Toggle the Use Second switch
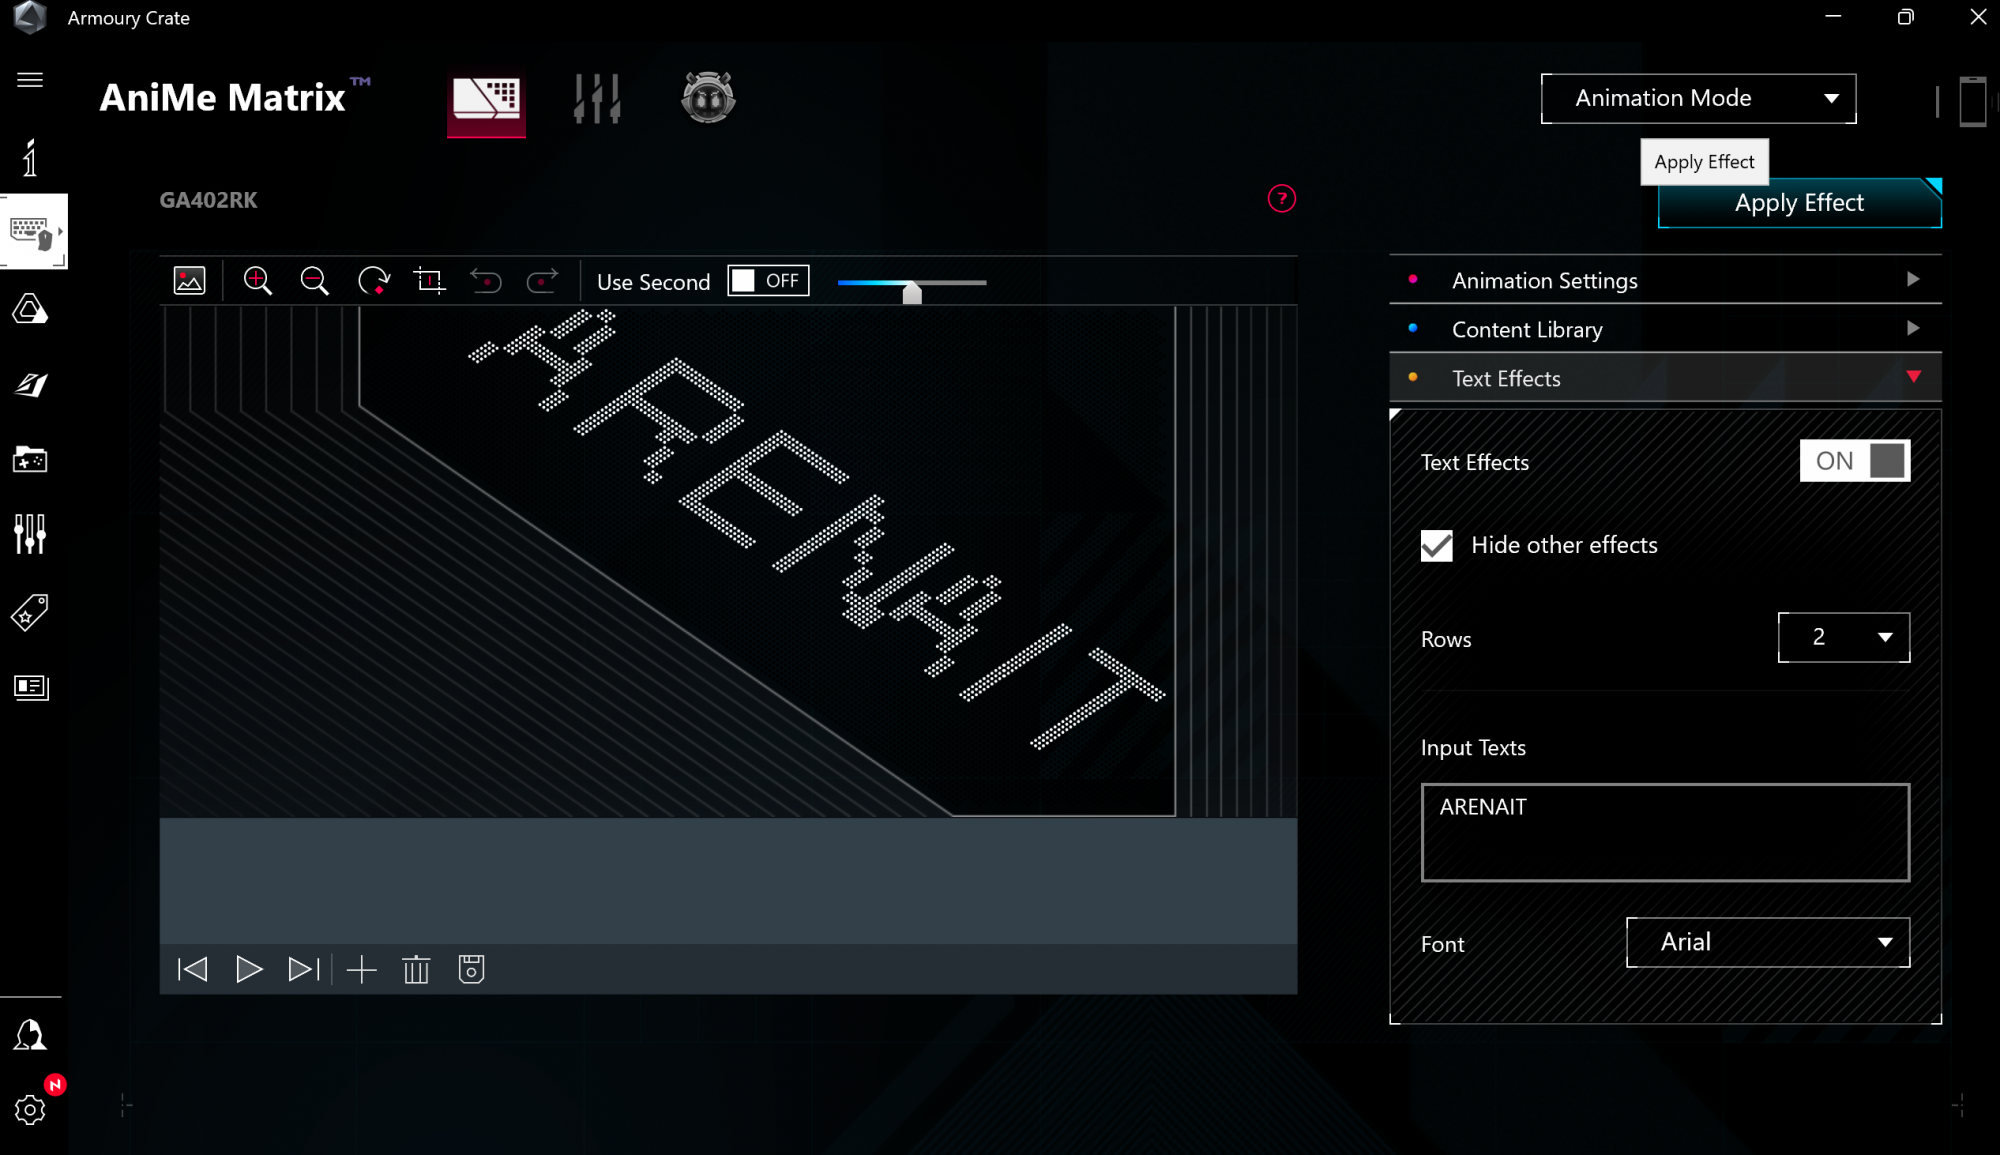Image resolution: width=2000 pixels, height=1155 pixels. click(768, 281)
